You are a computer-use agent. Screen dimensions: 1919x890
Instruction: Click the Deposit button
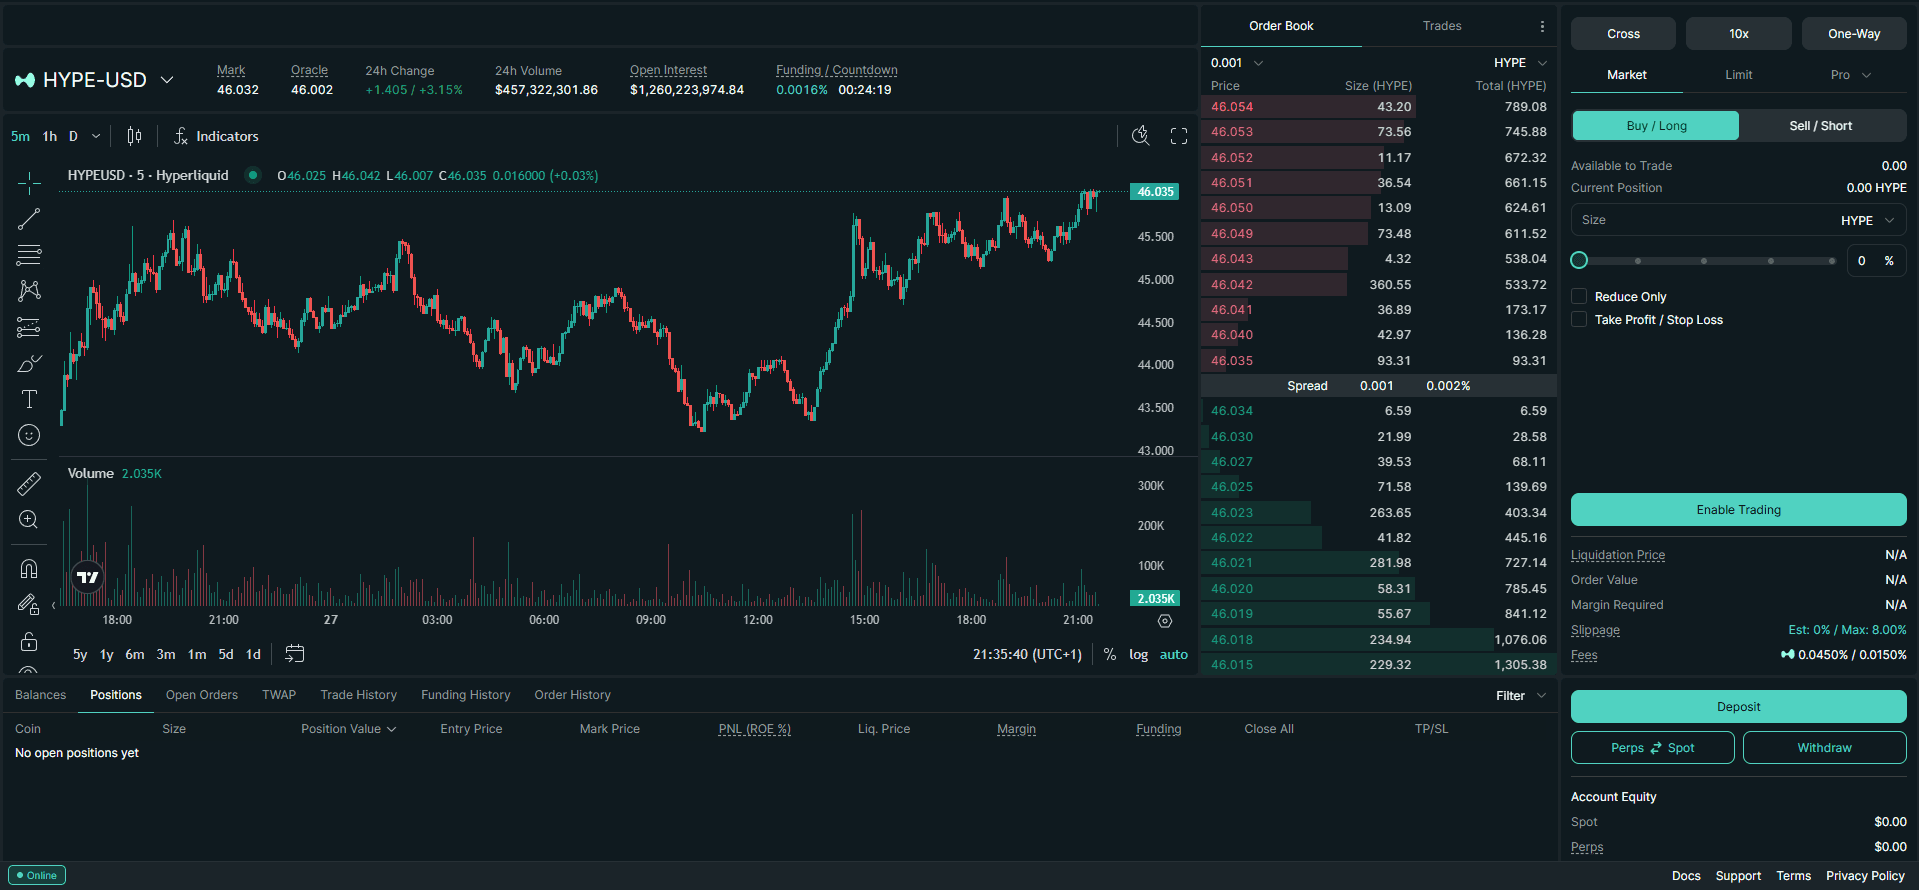[1739, 707]
